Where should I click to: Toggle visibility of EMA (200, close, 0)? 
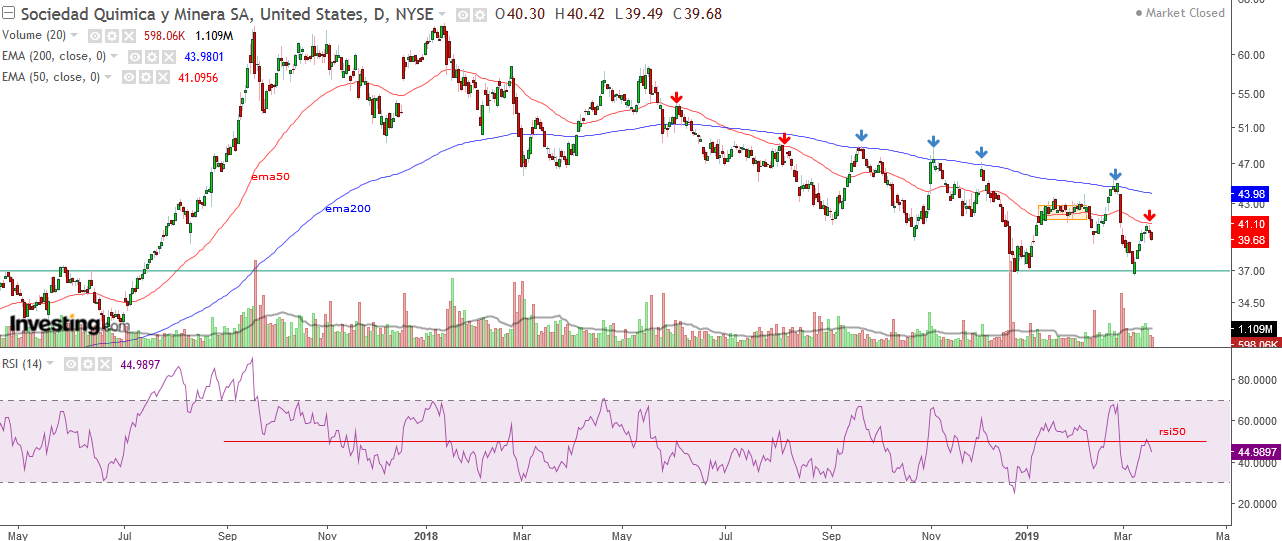click(135, 57)
